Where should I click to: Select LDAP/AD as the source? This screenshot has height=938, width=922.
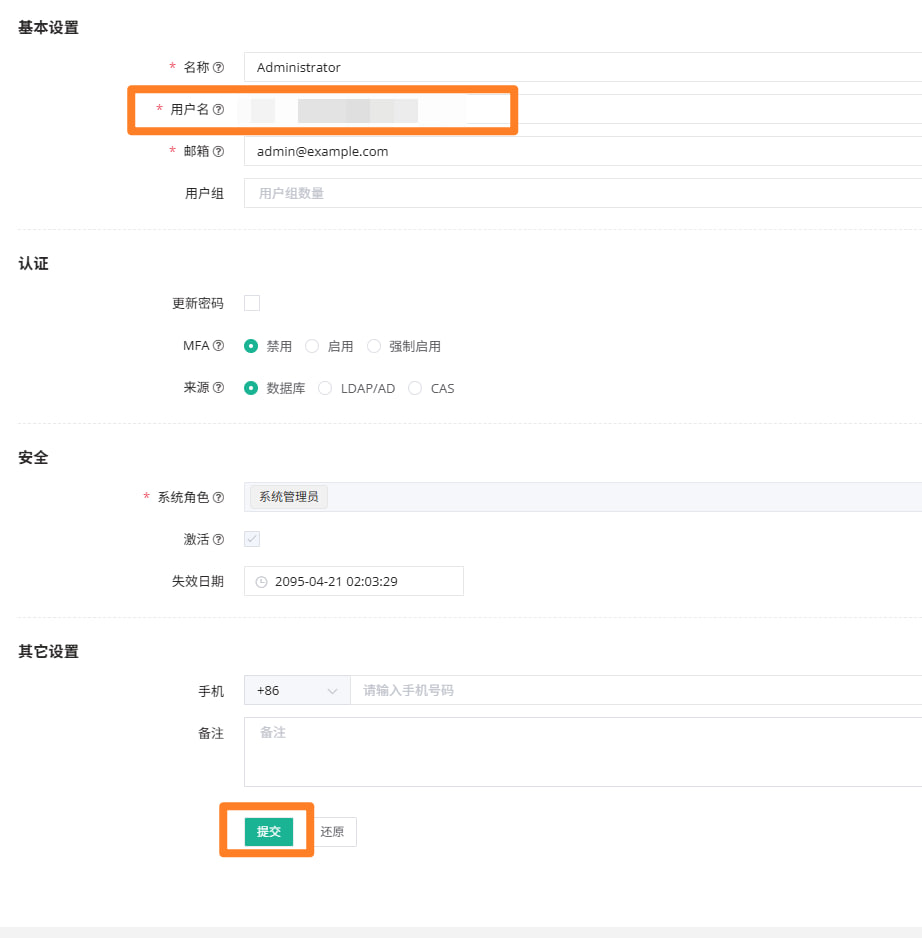pos(325,388)
